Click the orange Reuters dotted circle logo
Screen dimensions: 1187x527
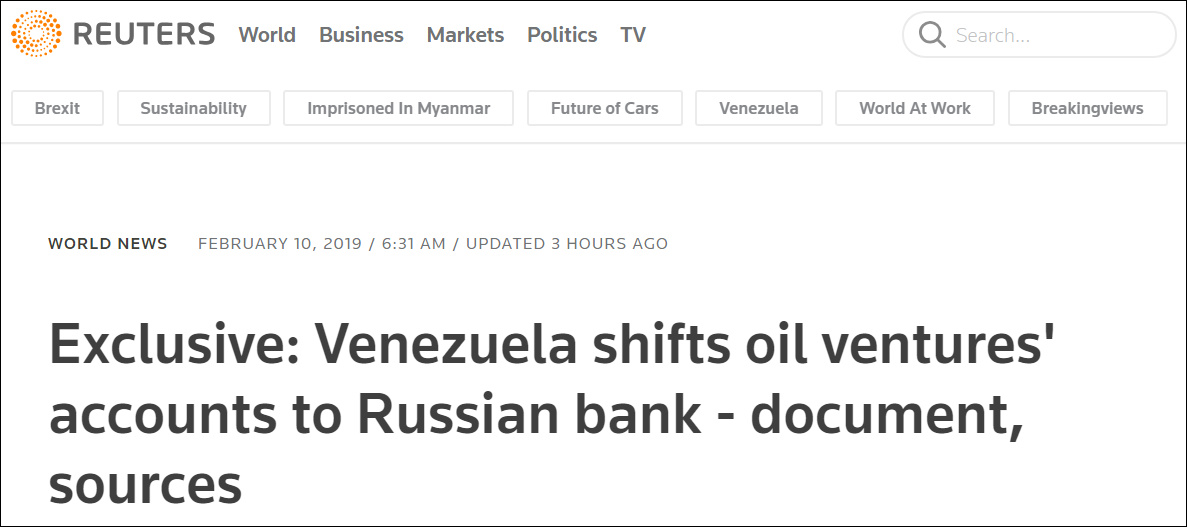tap(36, 34)
